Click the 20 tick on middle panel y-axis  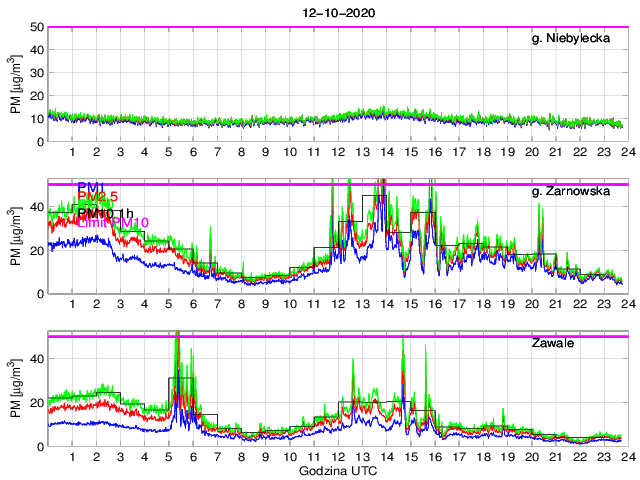(35, 250)
